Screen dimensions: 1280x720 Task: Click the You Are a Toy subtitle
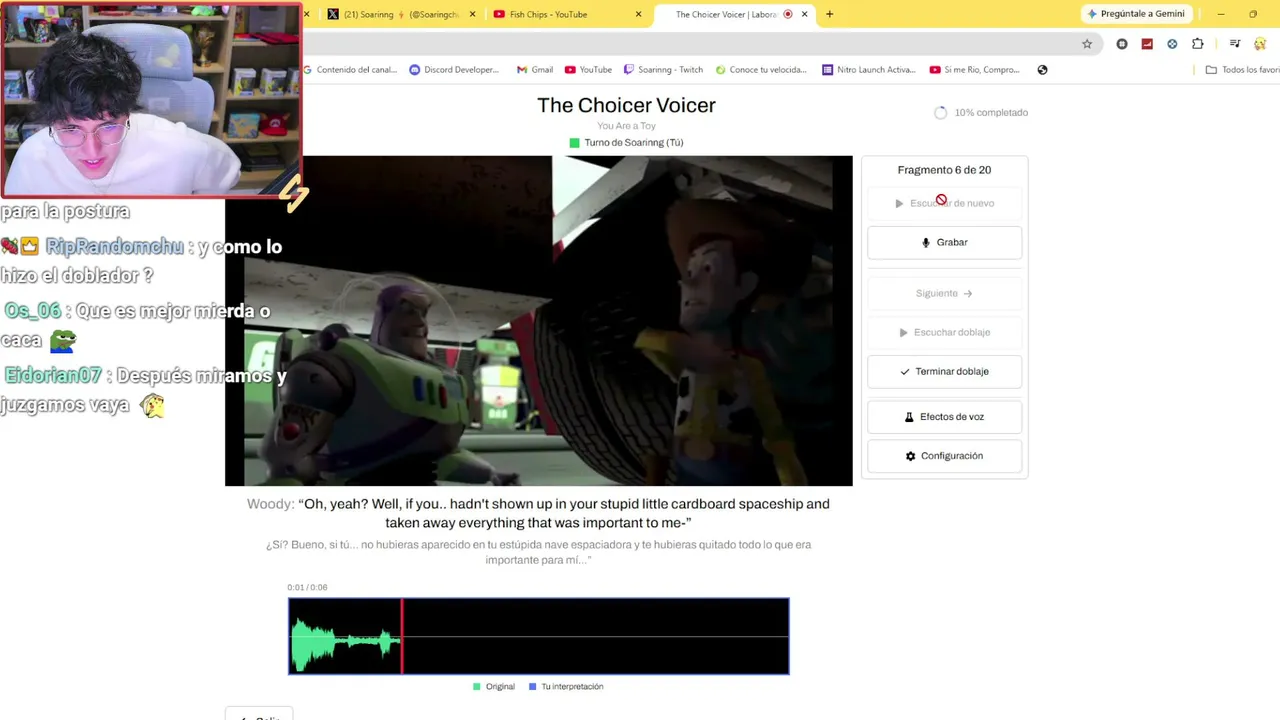pos(626,126)
